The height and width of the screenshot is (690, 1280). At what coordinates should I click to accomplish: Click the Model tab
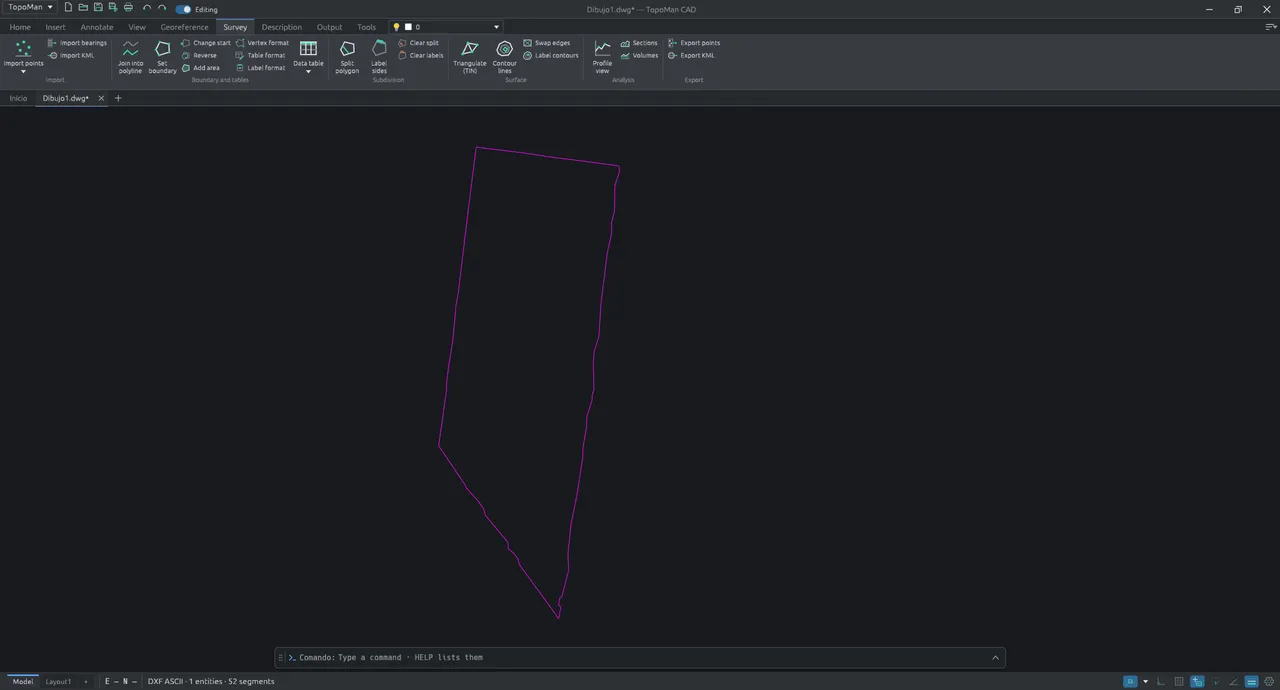(x=22, y=681)
